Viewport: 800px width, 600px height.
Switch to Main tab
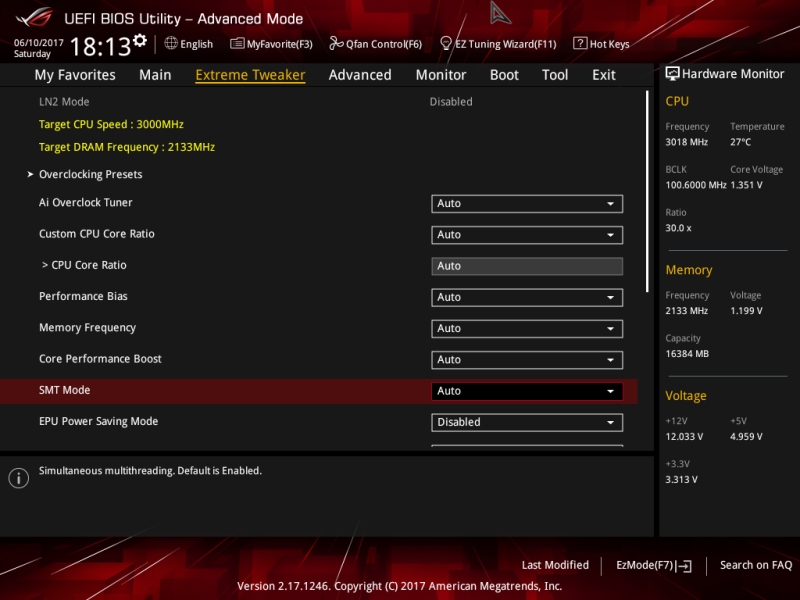[155, 75]
